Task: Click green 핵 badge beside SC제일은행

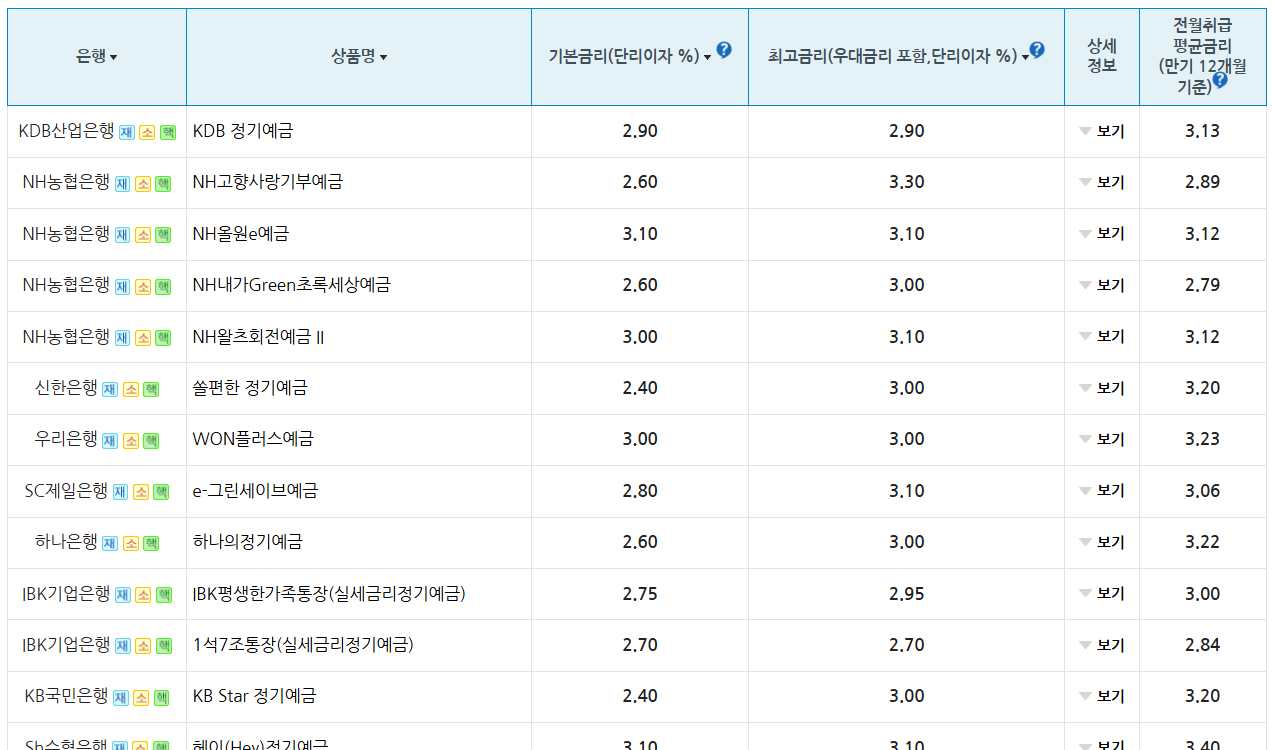Action: click(160, 492)
